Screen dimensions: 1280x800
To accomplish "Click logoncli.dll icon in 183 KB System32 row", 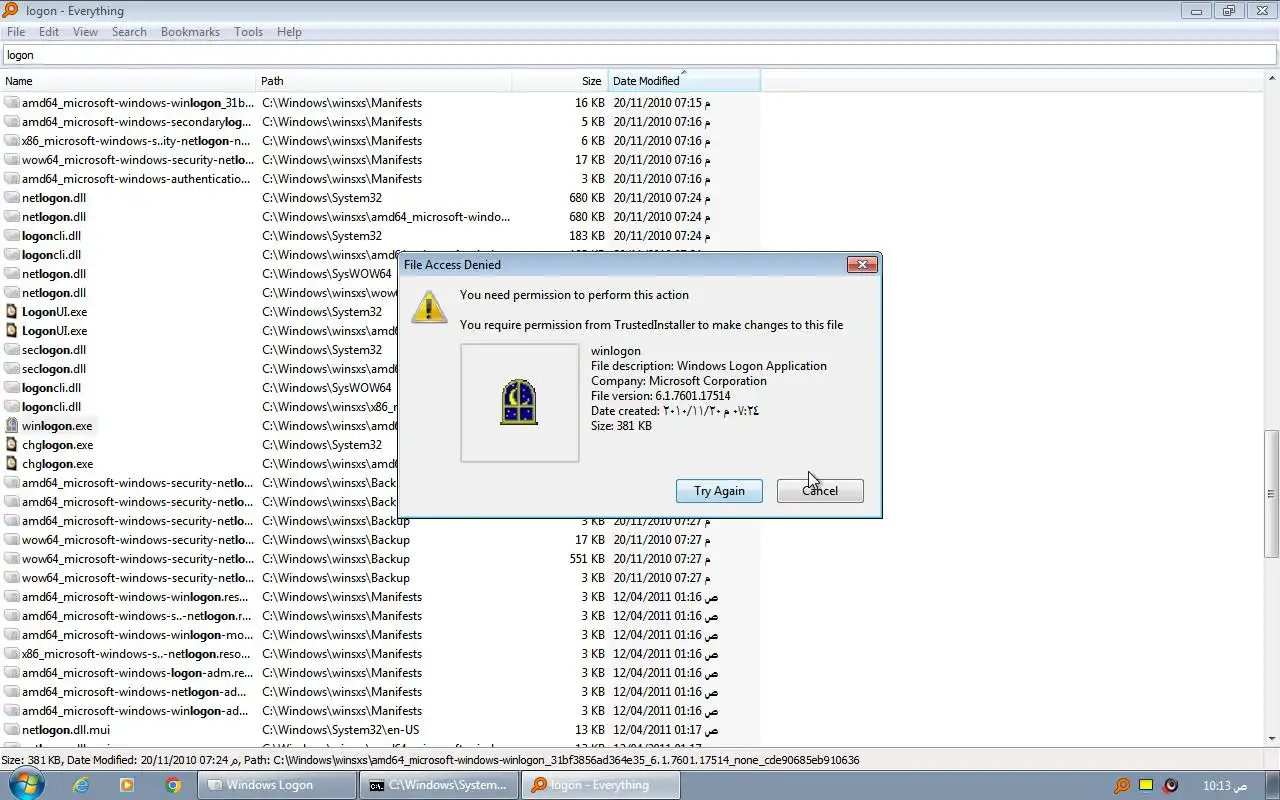I will coord(12,236).
